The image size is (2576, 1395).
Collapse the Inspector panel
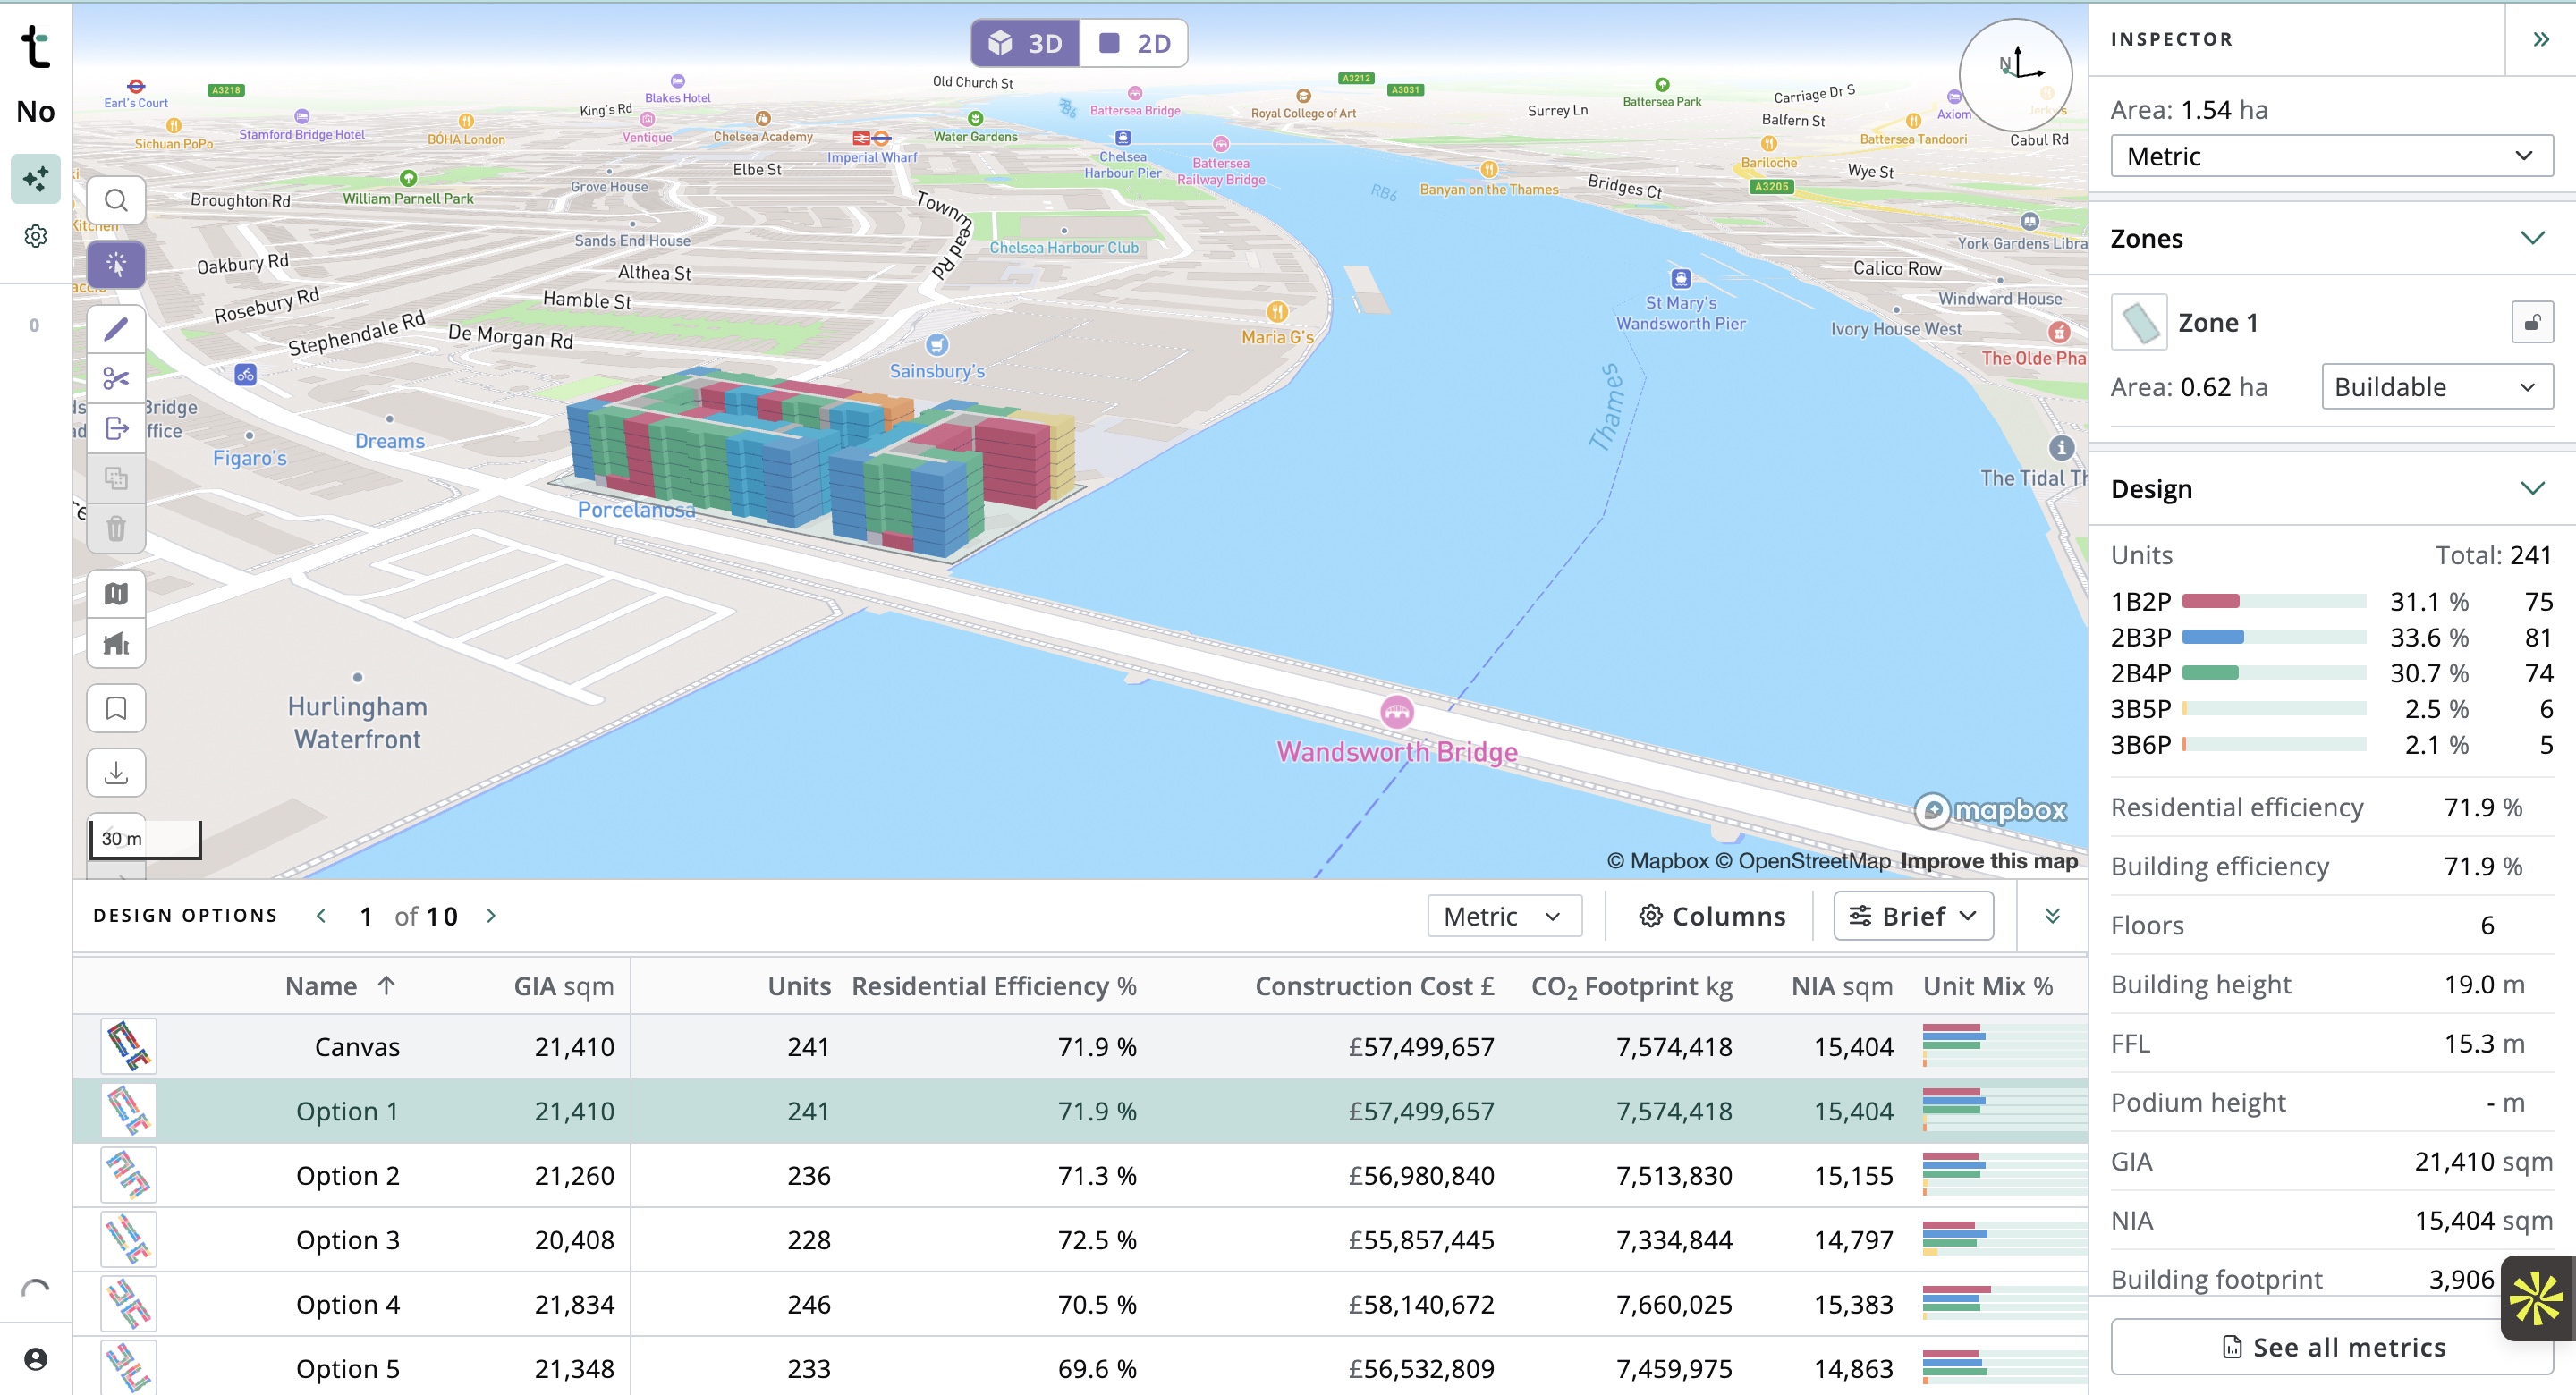2540,39
